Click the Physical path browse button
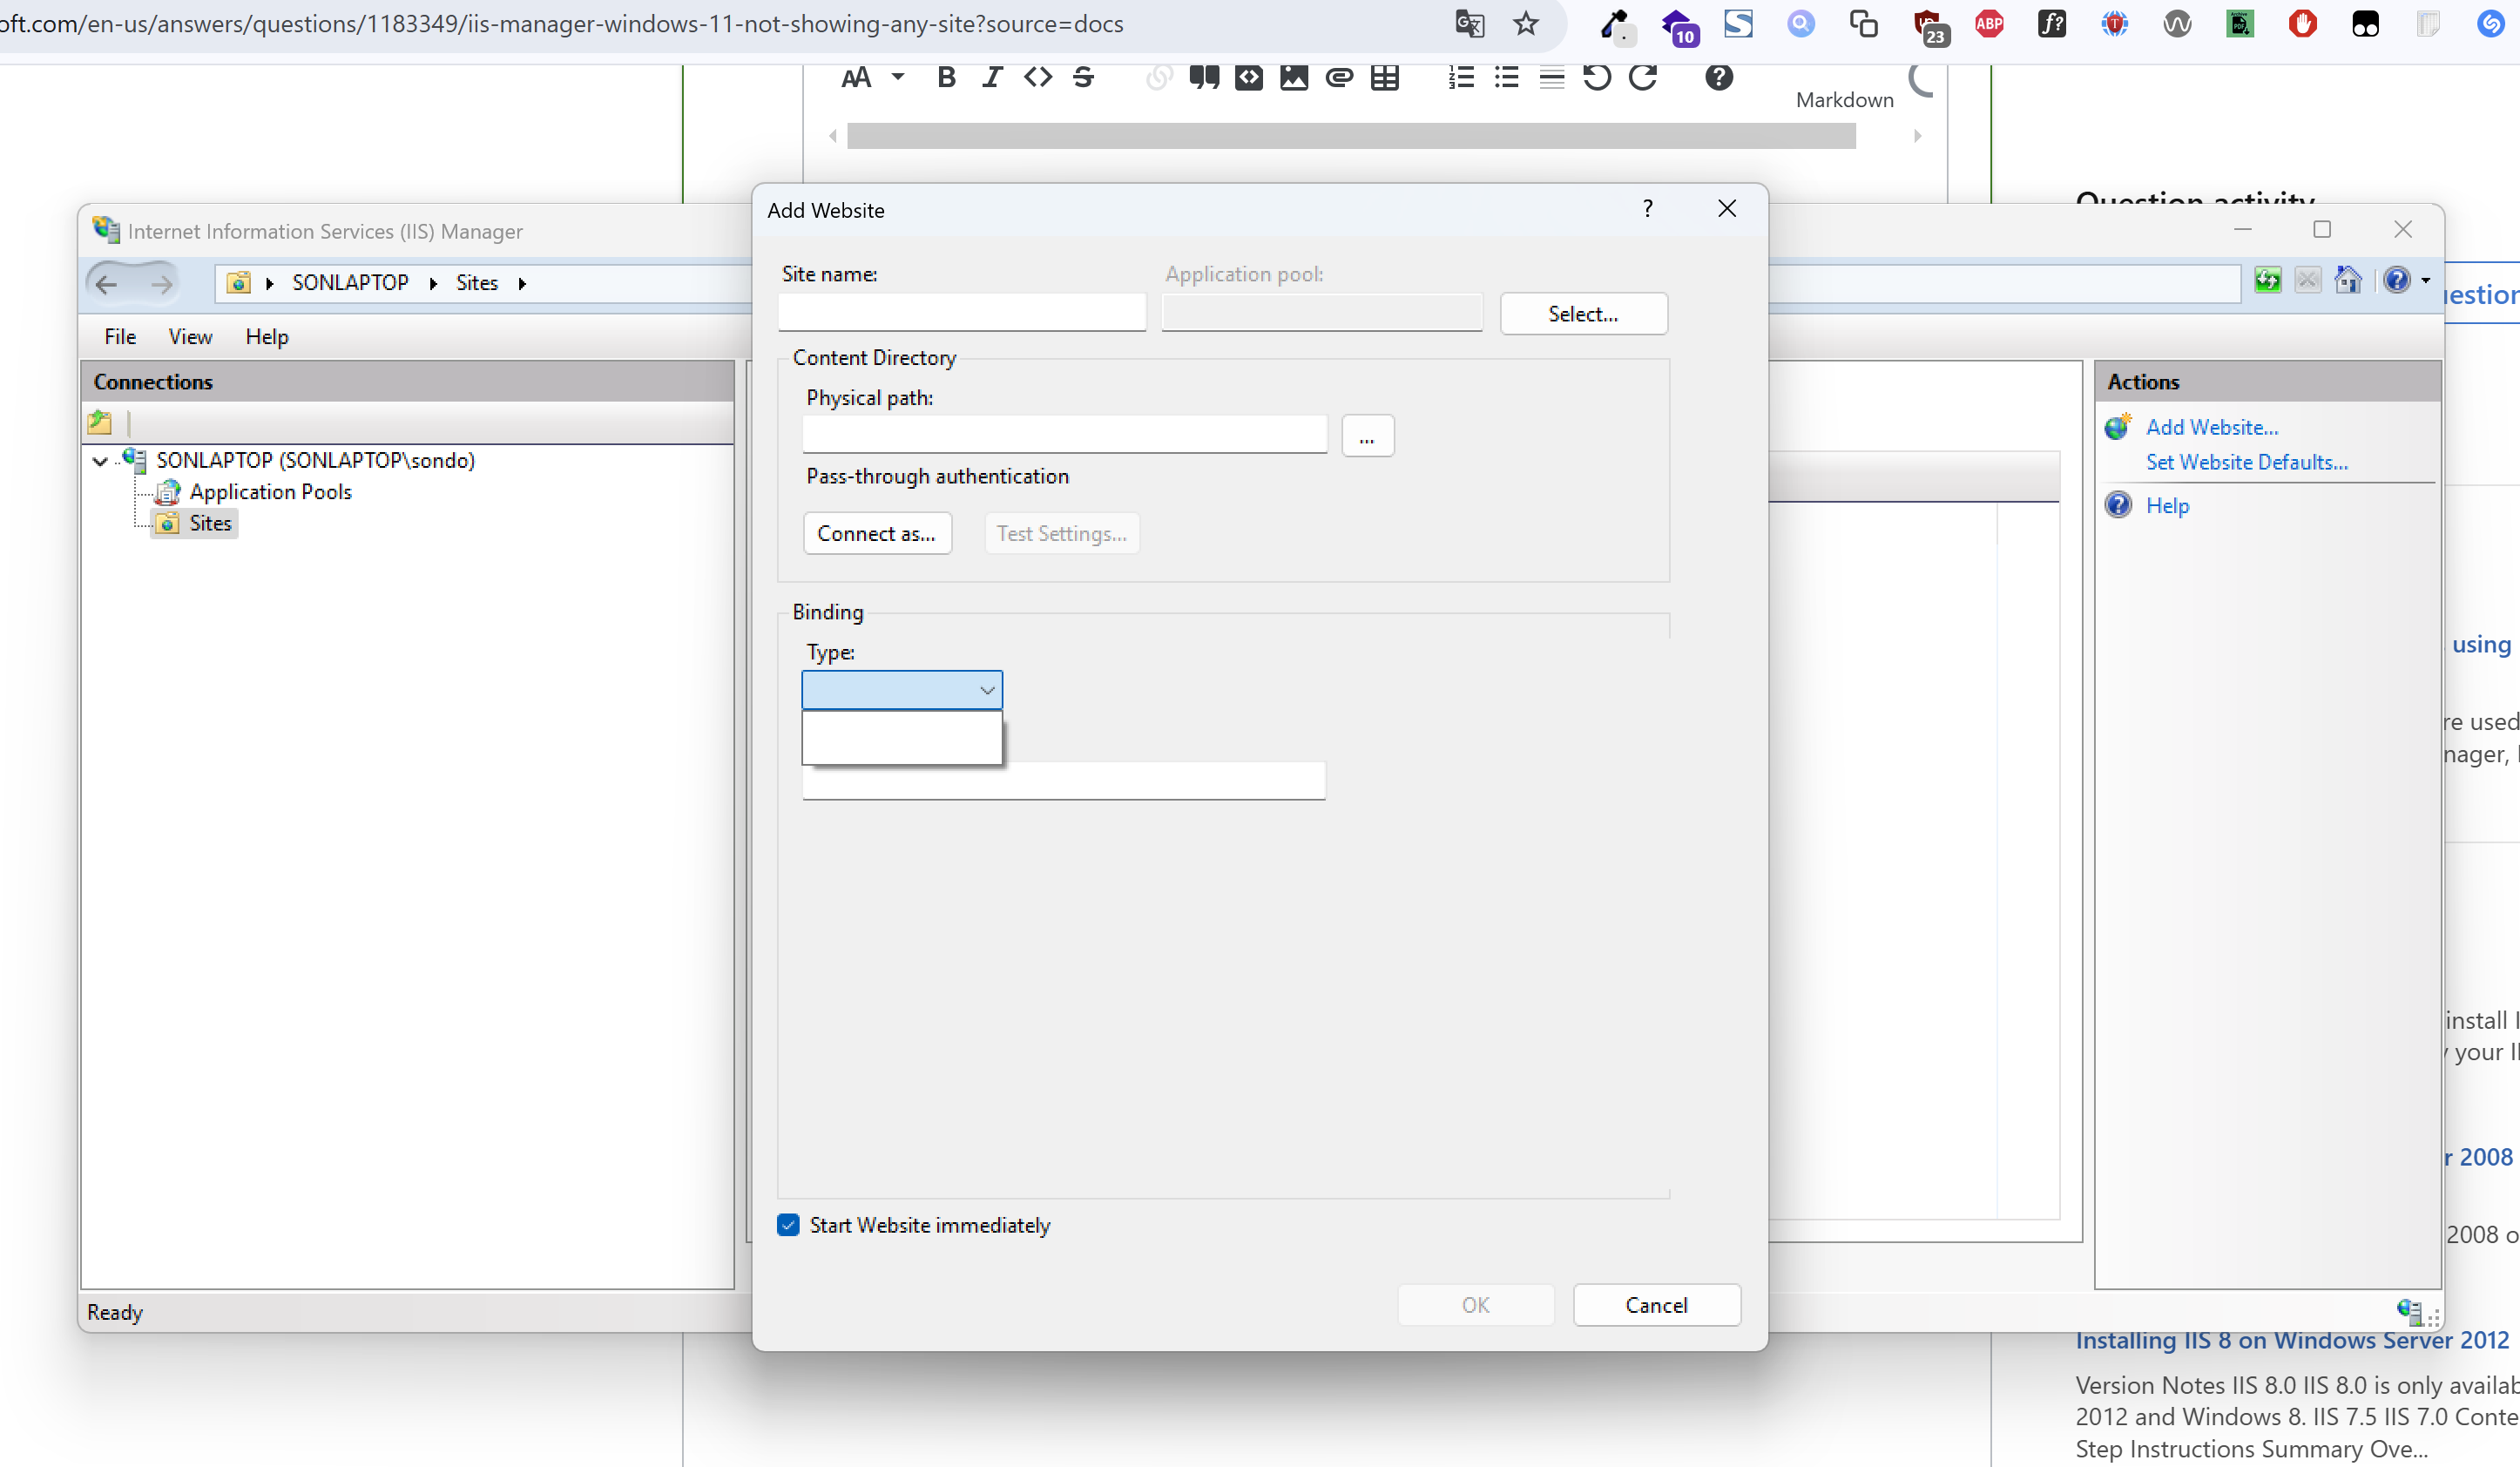 [1368, 436]
